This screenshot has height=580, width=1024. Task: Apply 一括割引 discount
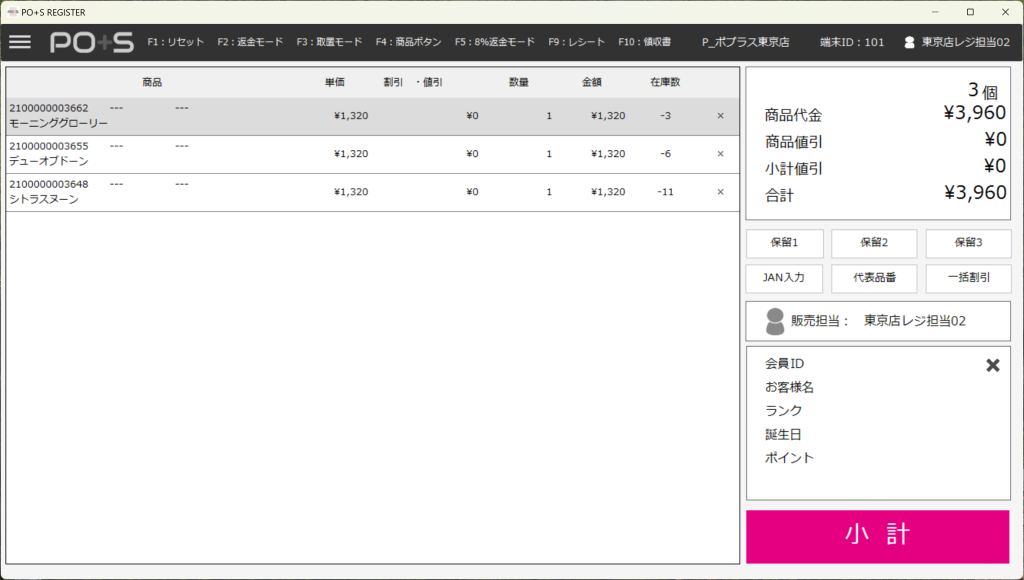pos(967,278)
